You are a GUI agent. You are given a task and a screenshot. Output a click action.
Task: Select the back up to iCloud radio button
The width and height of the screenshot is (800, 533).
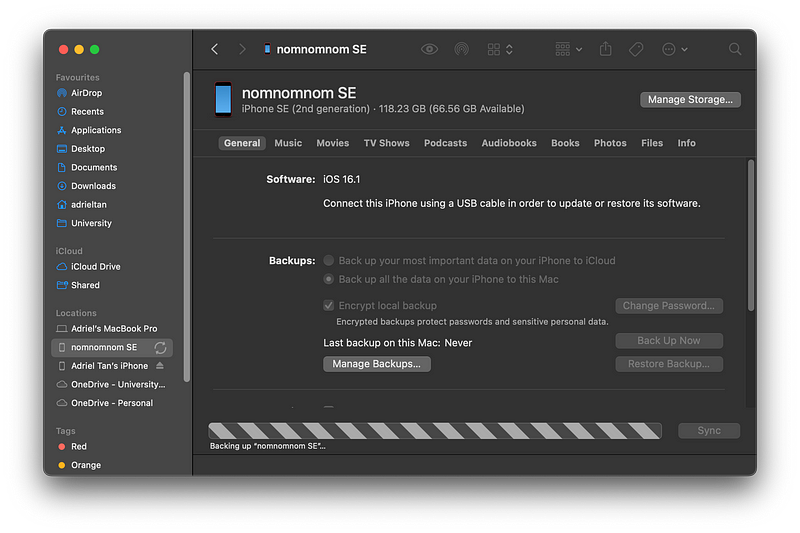pyautogui.click(x=329, y=261)
